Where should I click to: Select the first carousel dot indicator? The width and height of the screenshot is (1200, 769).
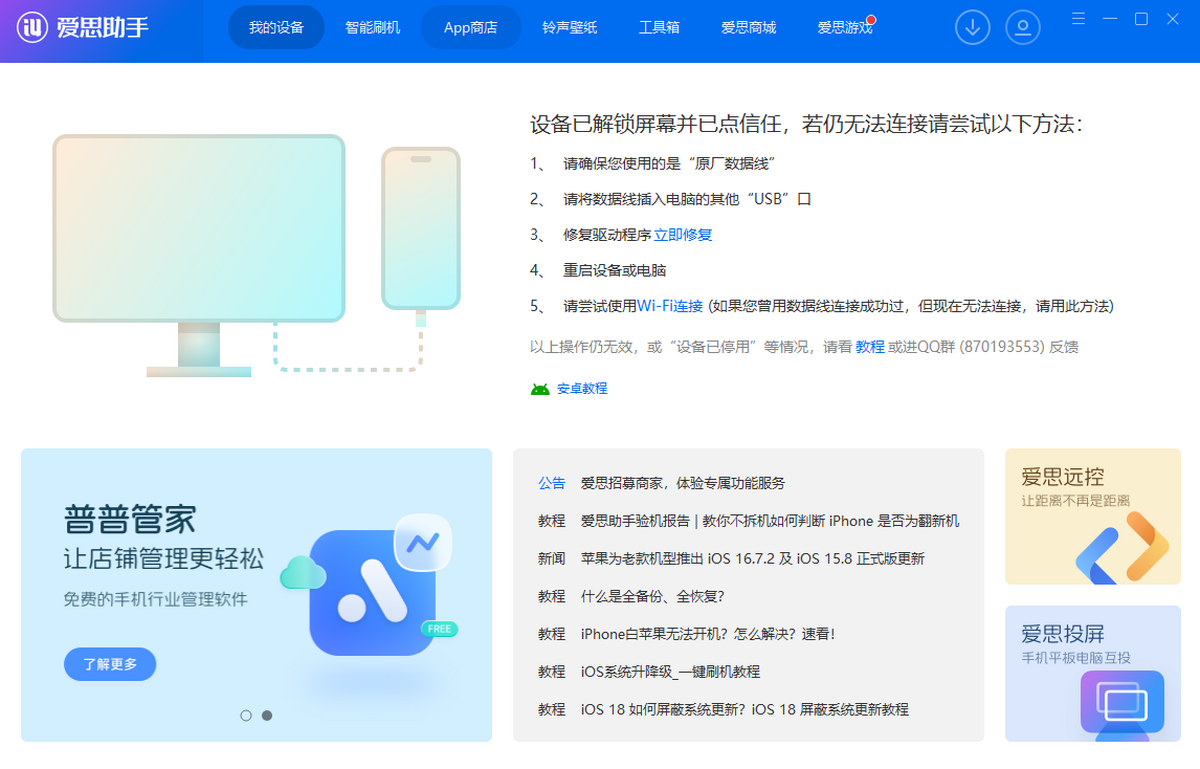tap(246, 715)
